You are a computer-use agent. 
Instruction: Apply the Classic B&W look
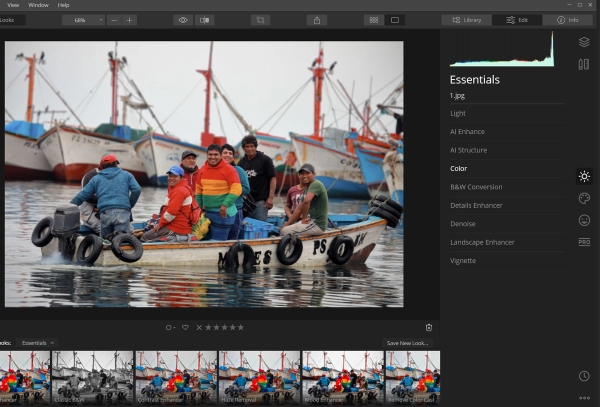pyautogui.click(x=92, y=378)
